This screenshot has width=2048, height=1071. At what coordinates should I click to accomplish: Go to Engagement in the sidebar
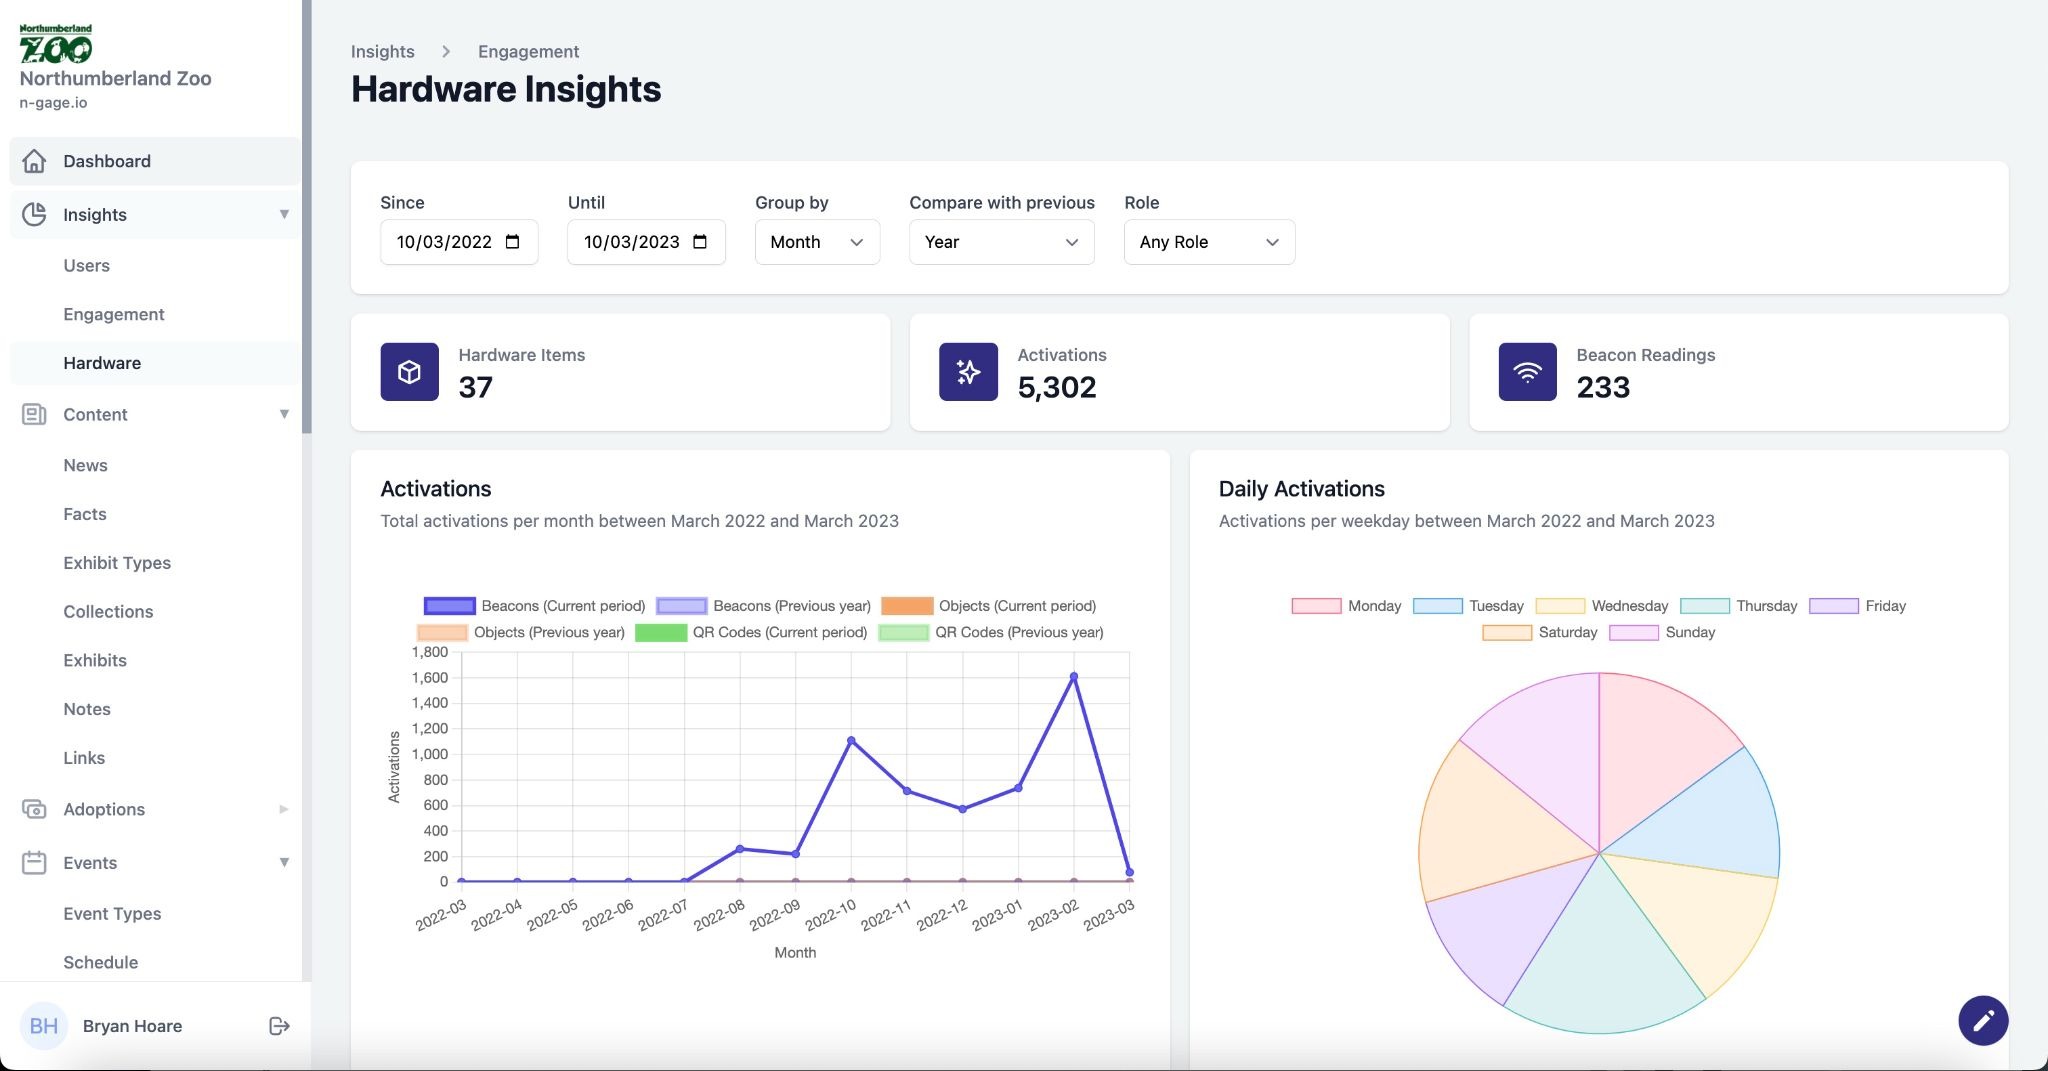113,314
